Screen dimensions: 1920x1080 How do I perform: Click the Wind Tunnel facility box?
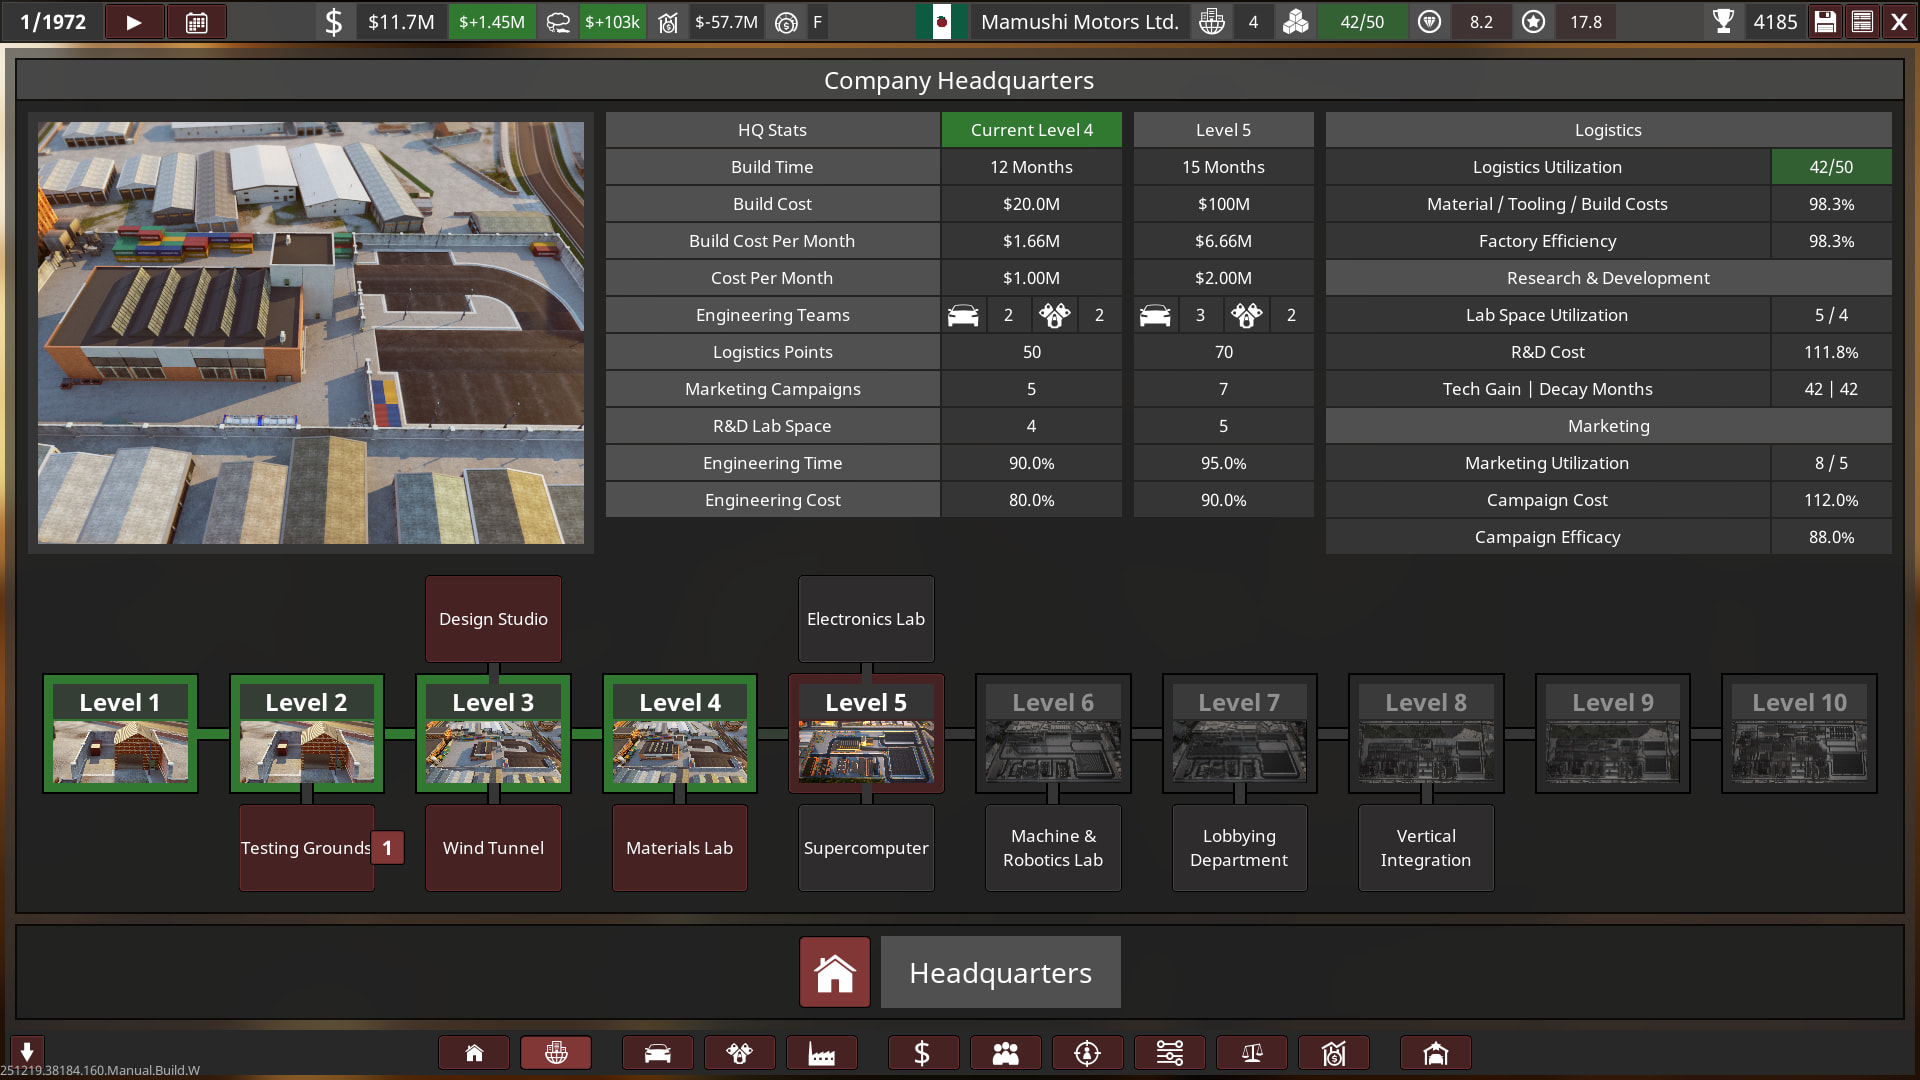[493, 848]
